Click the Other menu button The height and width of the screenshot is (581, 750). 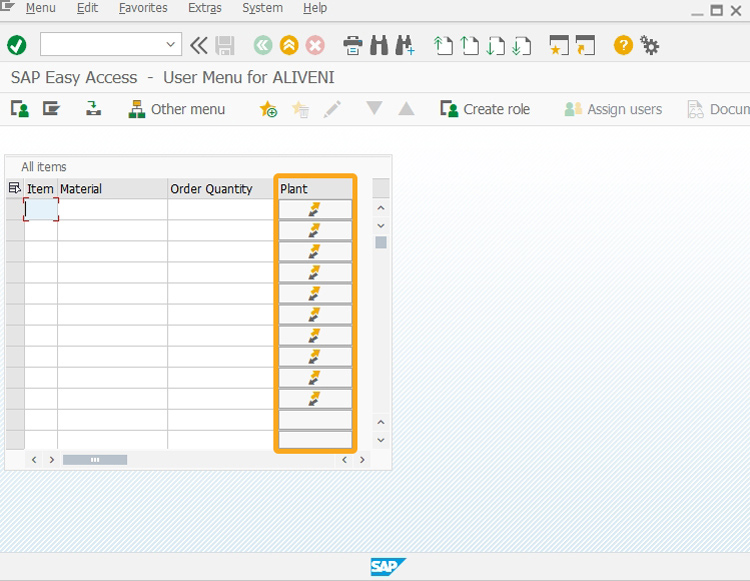[x=176, y=109]
